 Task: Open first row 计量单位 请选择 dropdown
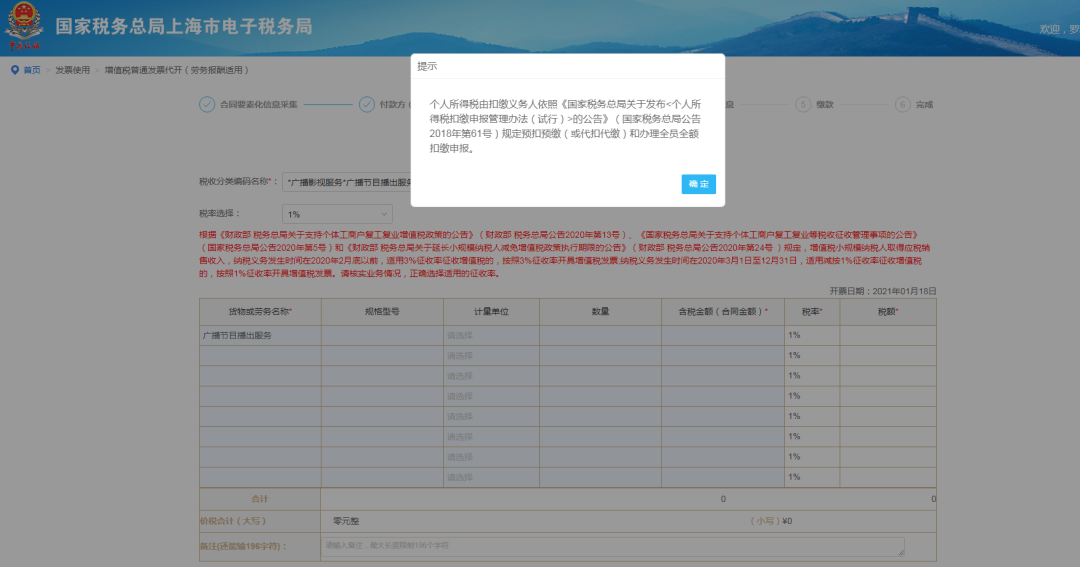(x=502, y=335)
